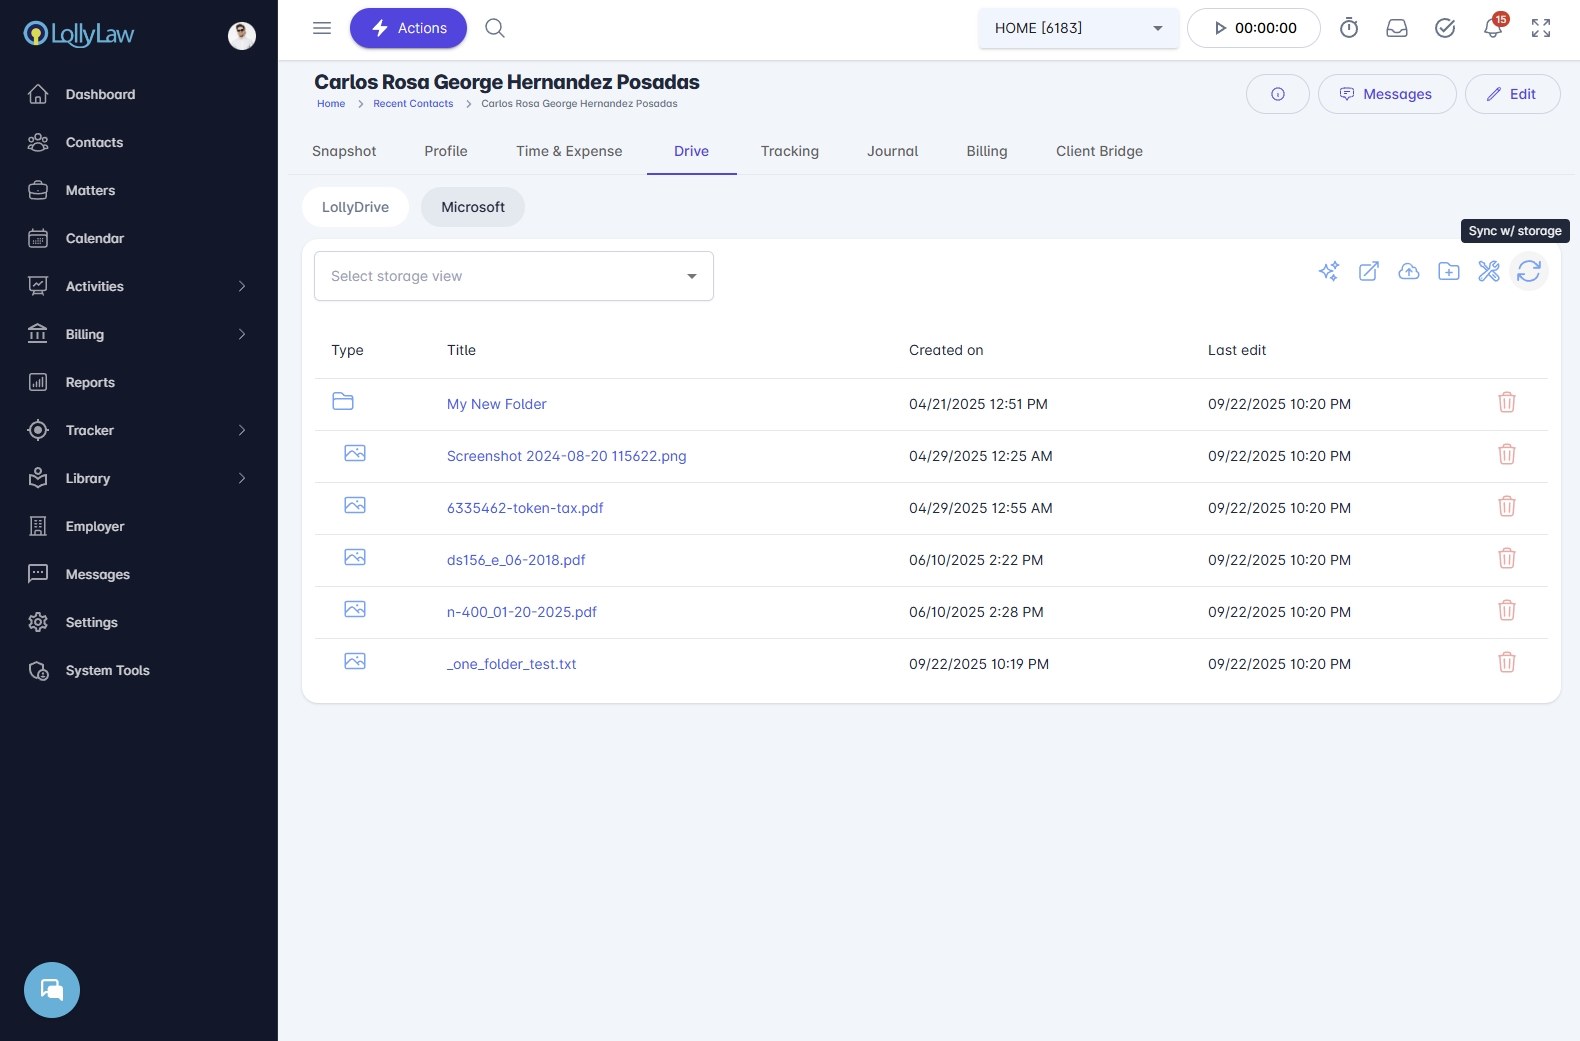1580x1041 pixels.
Task: Open the stopwatch timer icon
Action: pyautogui.click(x=1349, y=28)
